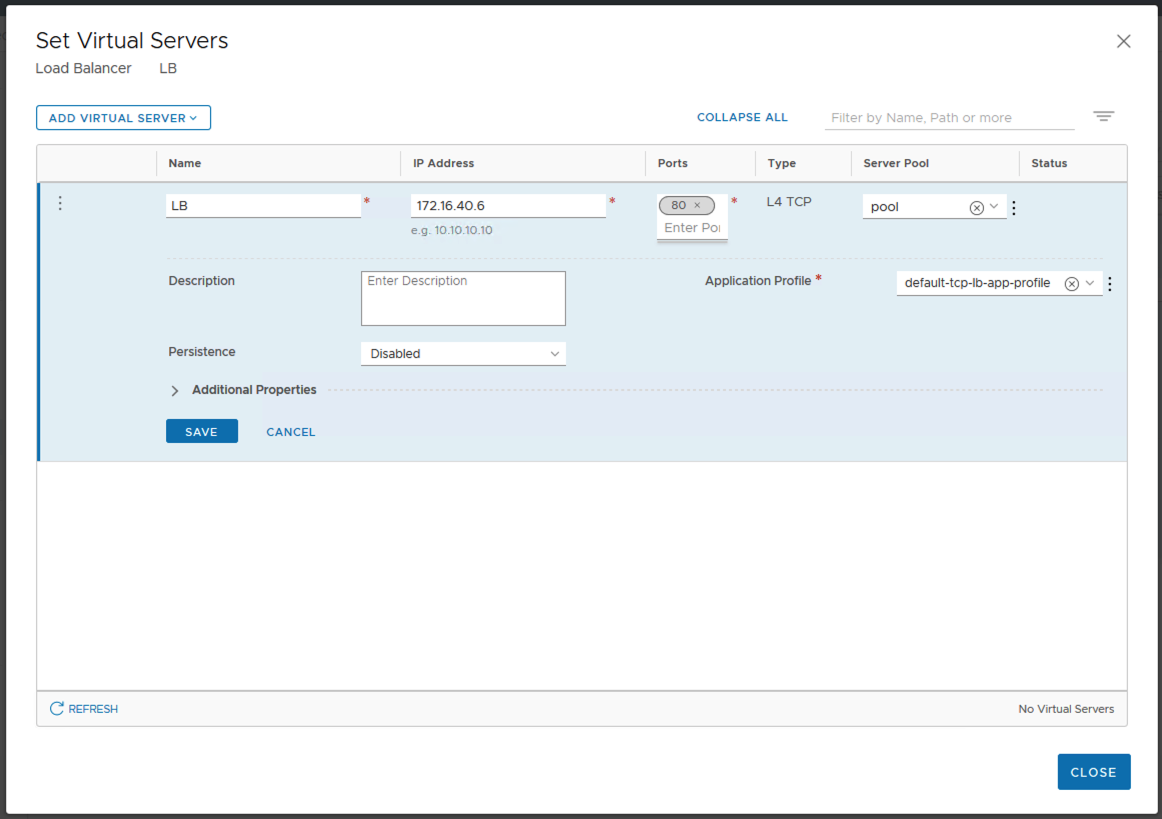Viewport: 1162px width, 819px height.
Task: Open row actions vertical ellipsis menu
Action: pyautogui.click(x=60, y=203)
